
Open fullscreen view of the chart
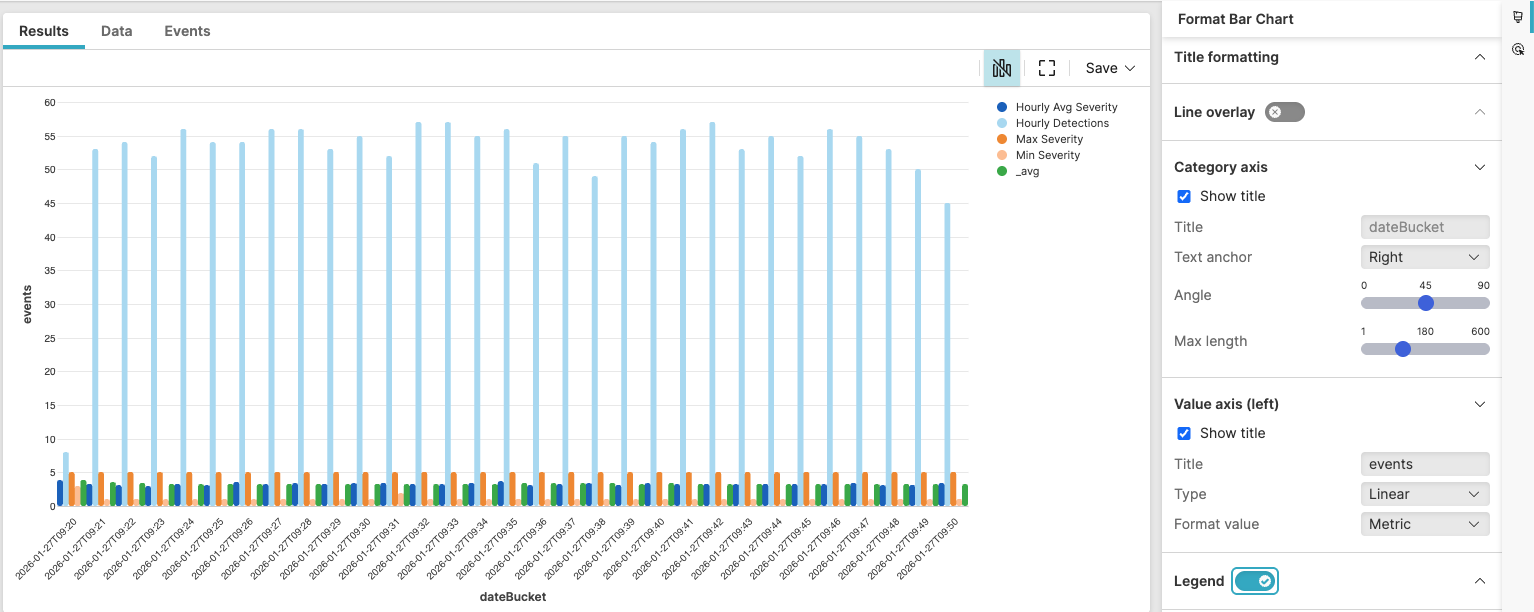click(x=1046, y=67)
